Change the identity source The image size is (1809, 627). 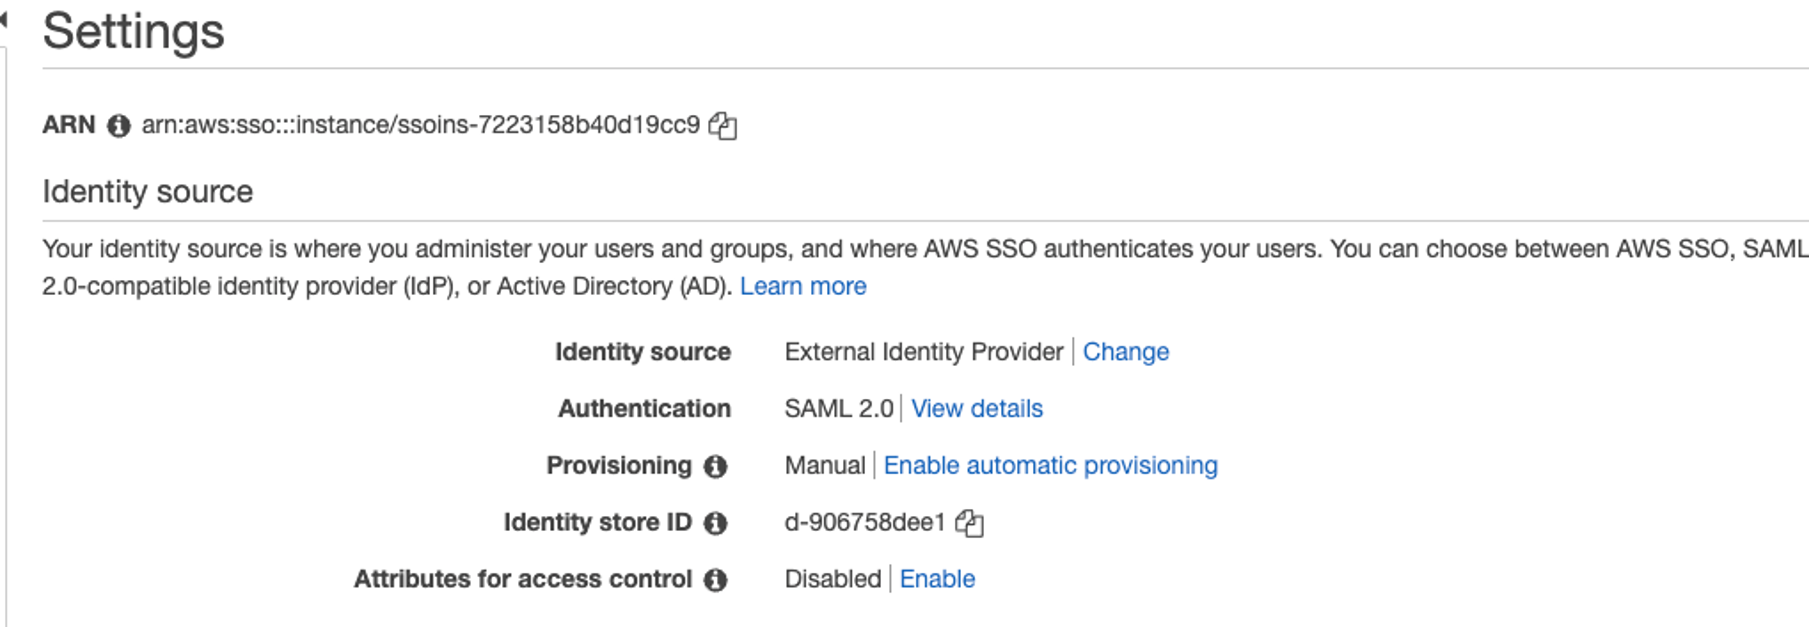pyautogui.click(x=1125, y=352)
